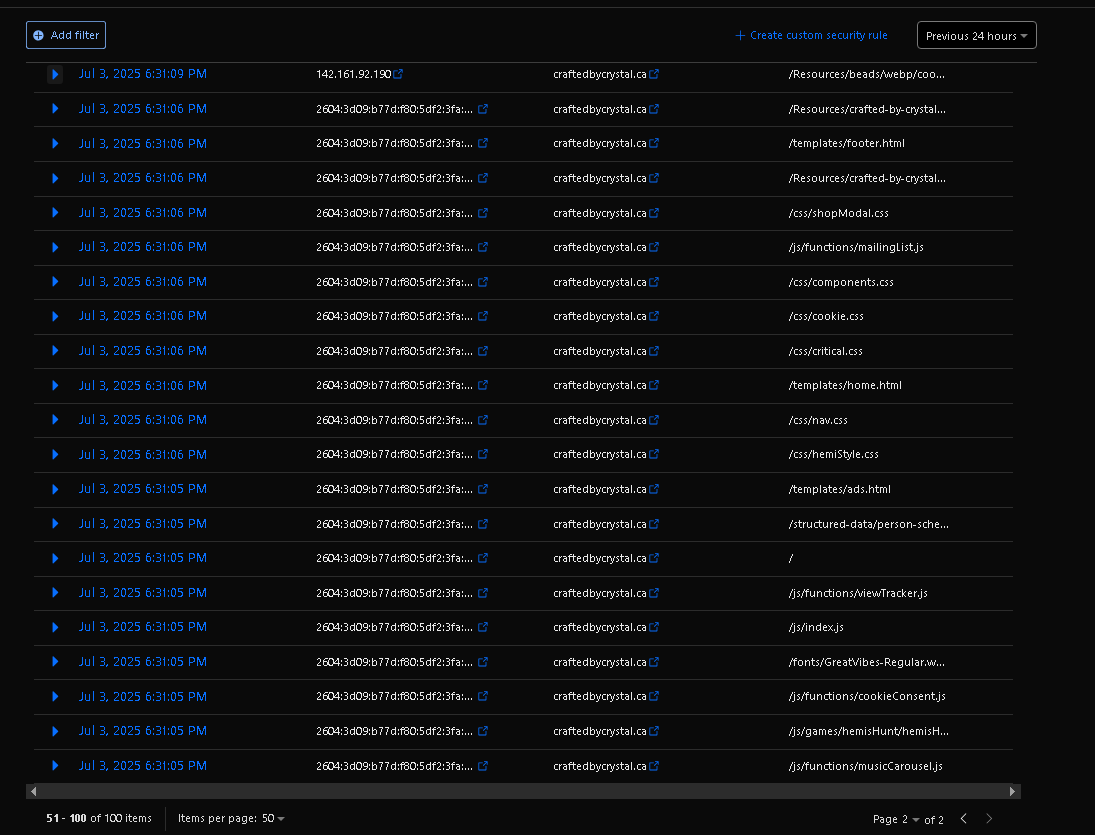Open host external link on /css/critical.css row
Screen dimensions: 1095x835
point(654,351)
